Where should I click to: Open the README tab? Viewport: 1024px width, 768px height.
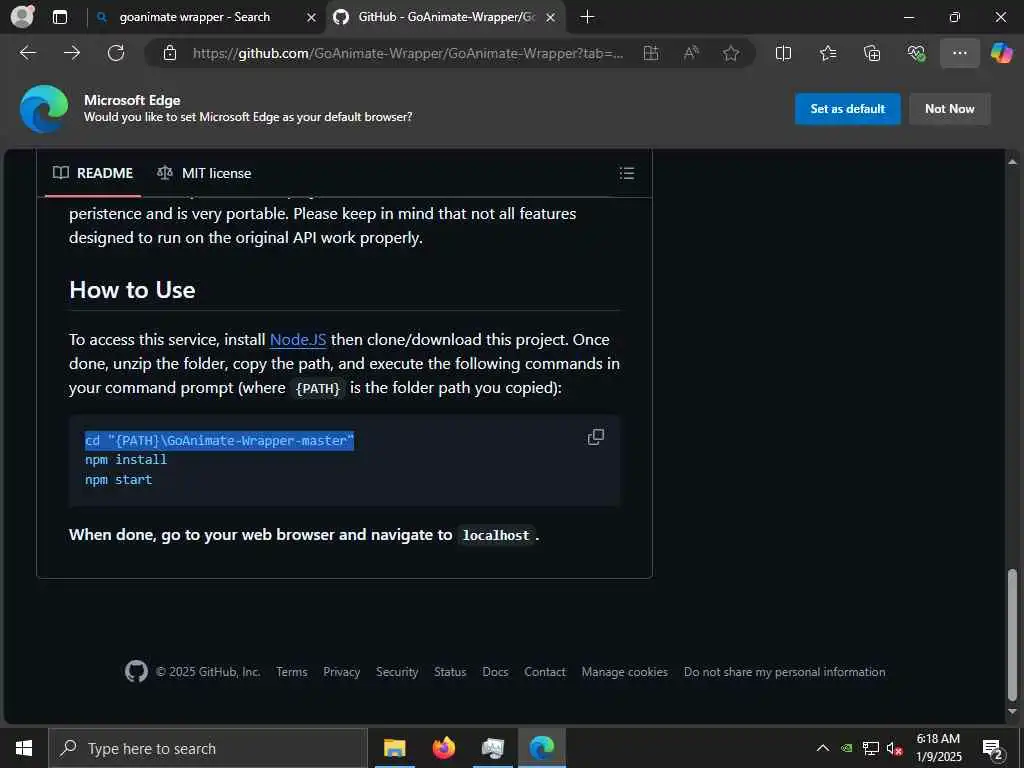[x=93, y=173]
